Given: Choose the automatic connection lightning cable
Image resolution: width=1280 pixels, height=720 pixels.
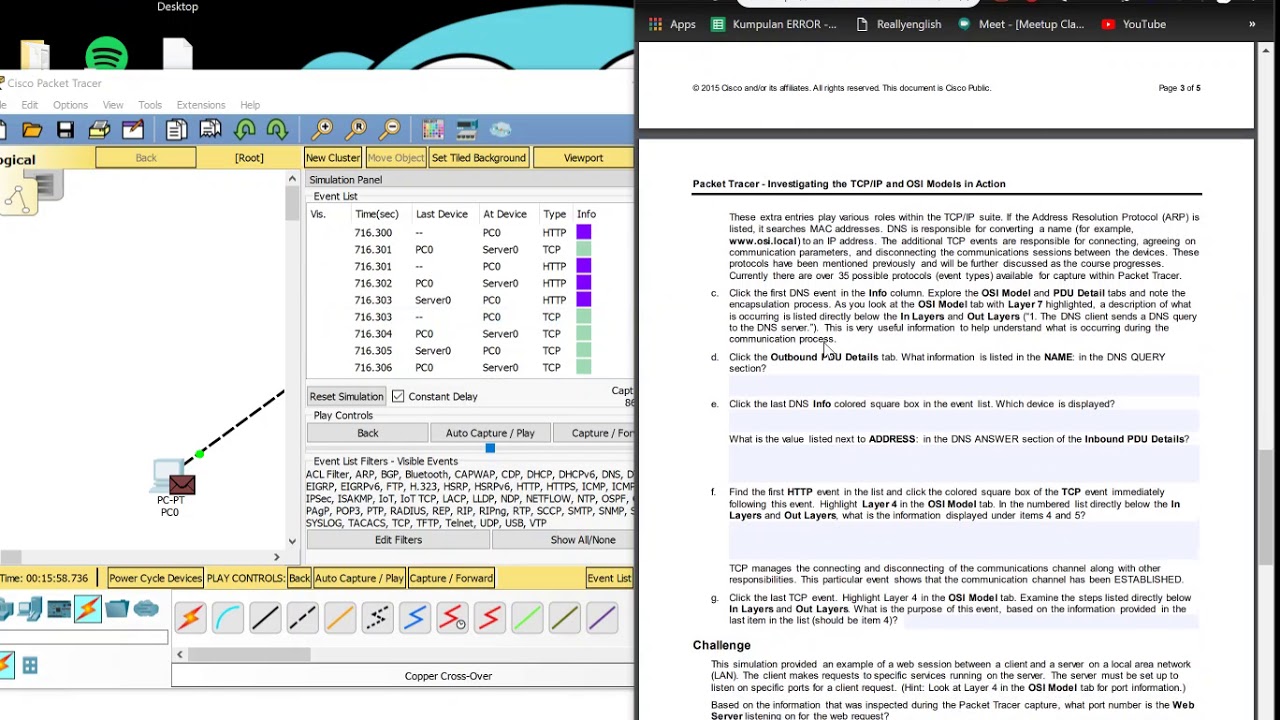Looking at the screenshot, I should 190,618.
